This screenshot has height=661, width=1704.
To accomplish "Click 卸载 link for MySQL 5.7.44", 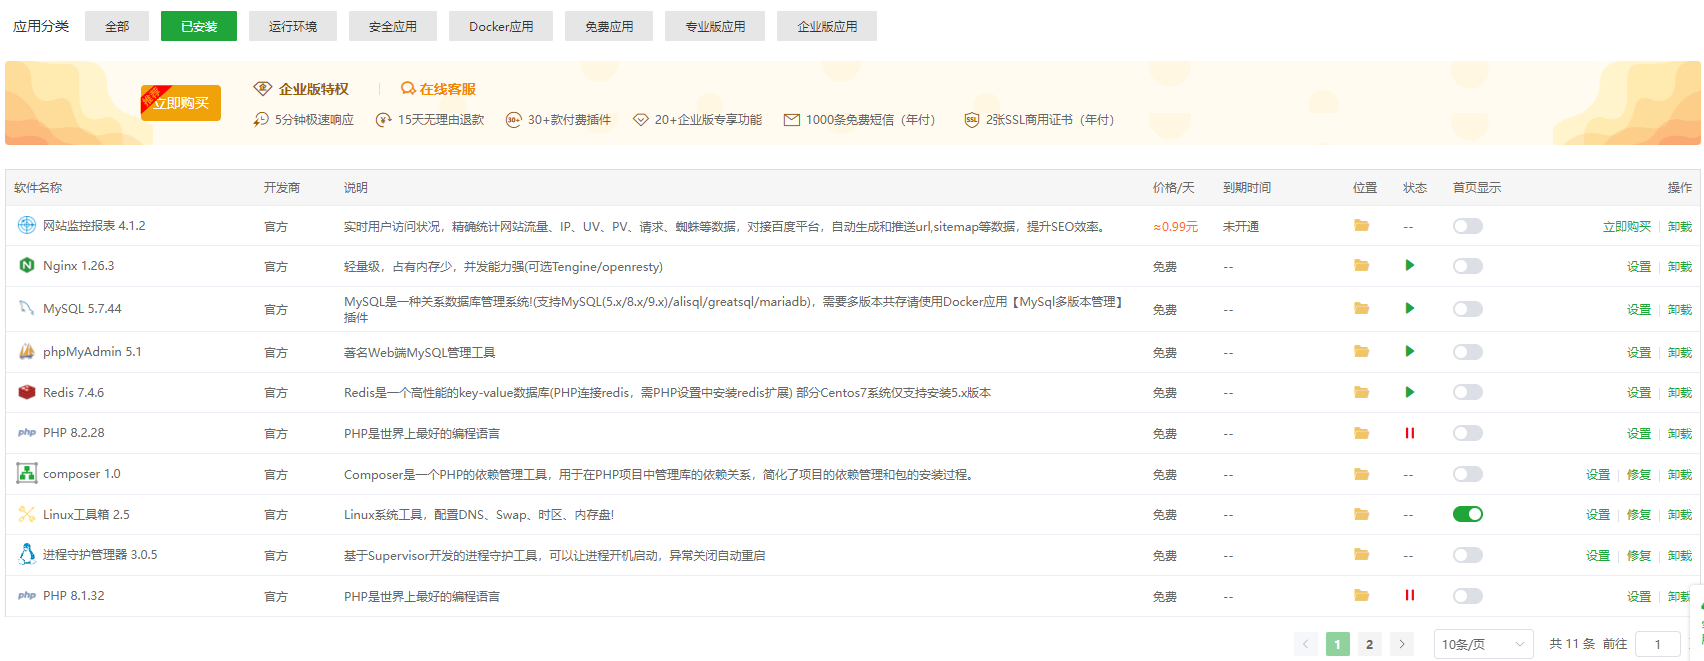I will [x=1679, y=309].
